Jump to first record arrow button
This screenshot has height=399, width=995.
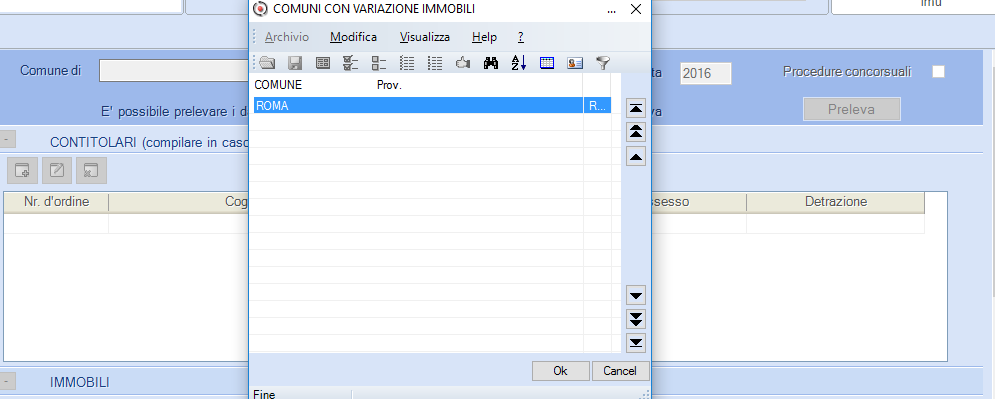click(x=636, y=108)
